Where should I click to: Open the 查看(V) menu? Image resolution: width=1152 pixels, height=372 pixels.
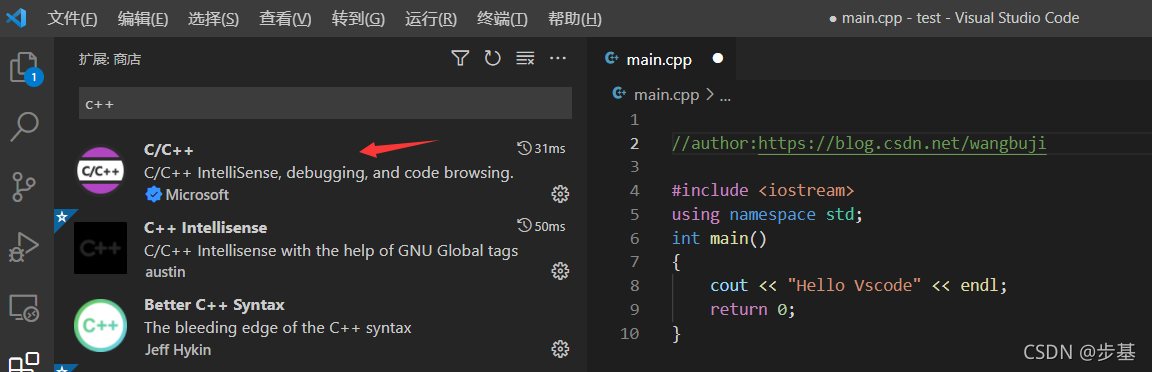tap(285, 19)
